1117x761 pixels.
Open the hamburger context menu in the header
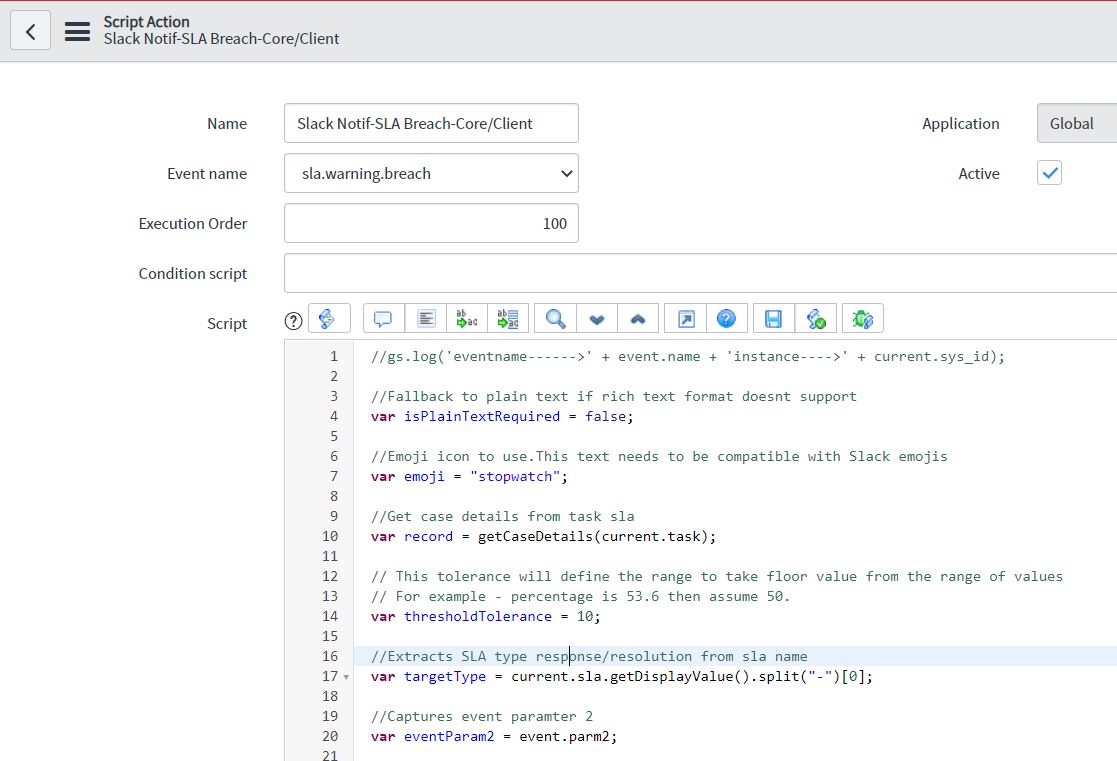tap(77, 31)
